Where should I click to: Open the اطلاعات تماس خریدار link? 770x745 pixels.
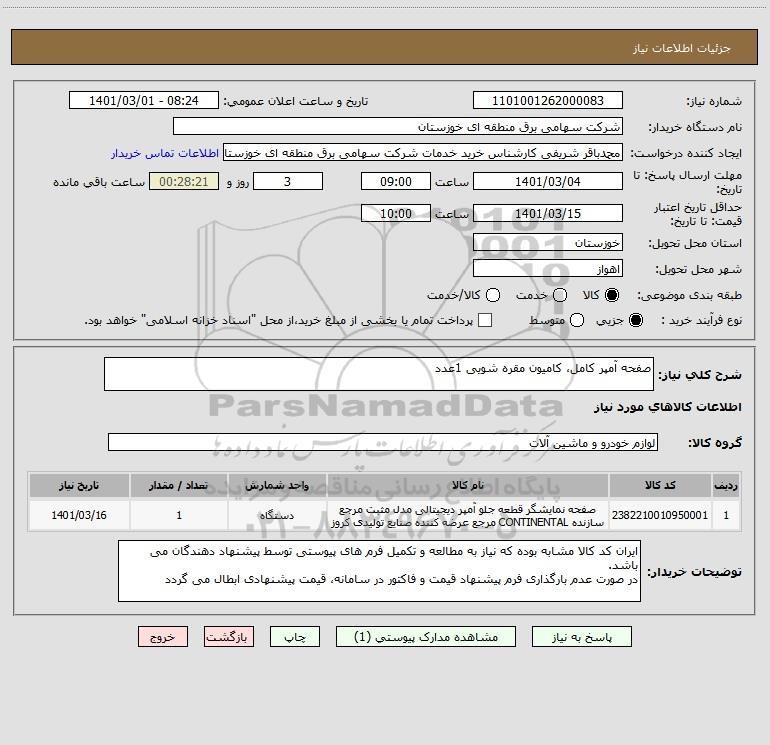tap(165, 153)
